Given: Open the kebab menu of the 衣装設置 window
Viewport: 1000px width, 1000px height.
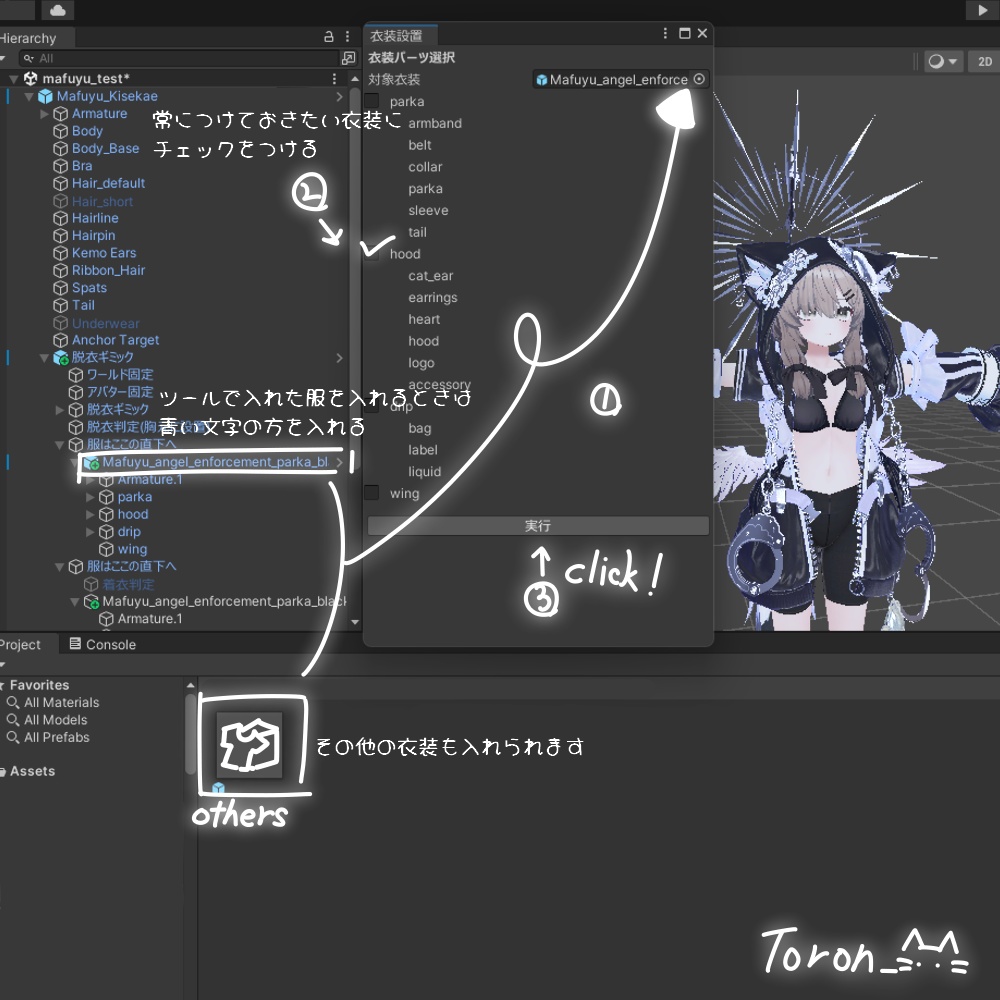Looking at the screenshot, I should [664, 32].
